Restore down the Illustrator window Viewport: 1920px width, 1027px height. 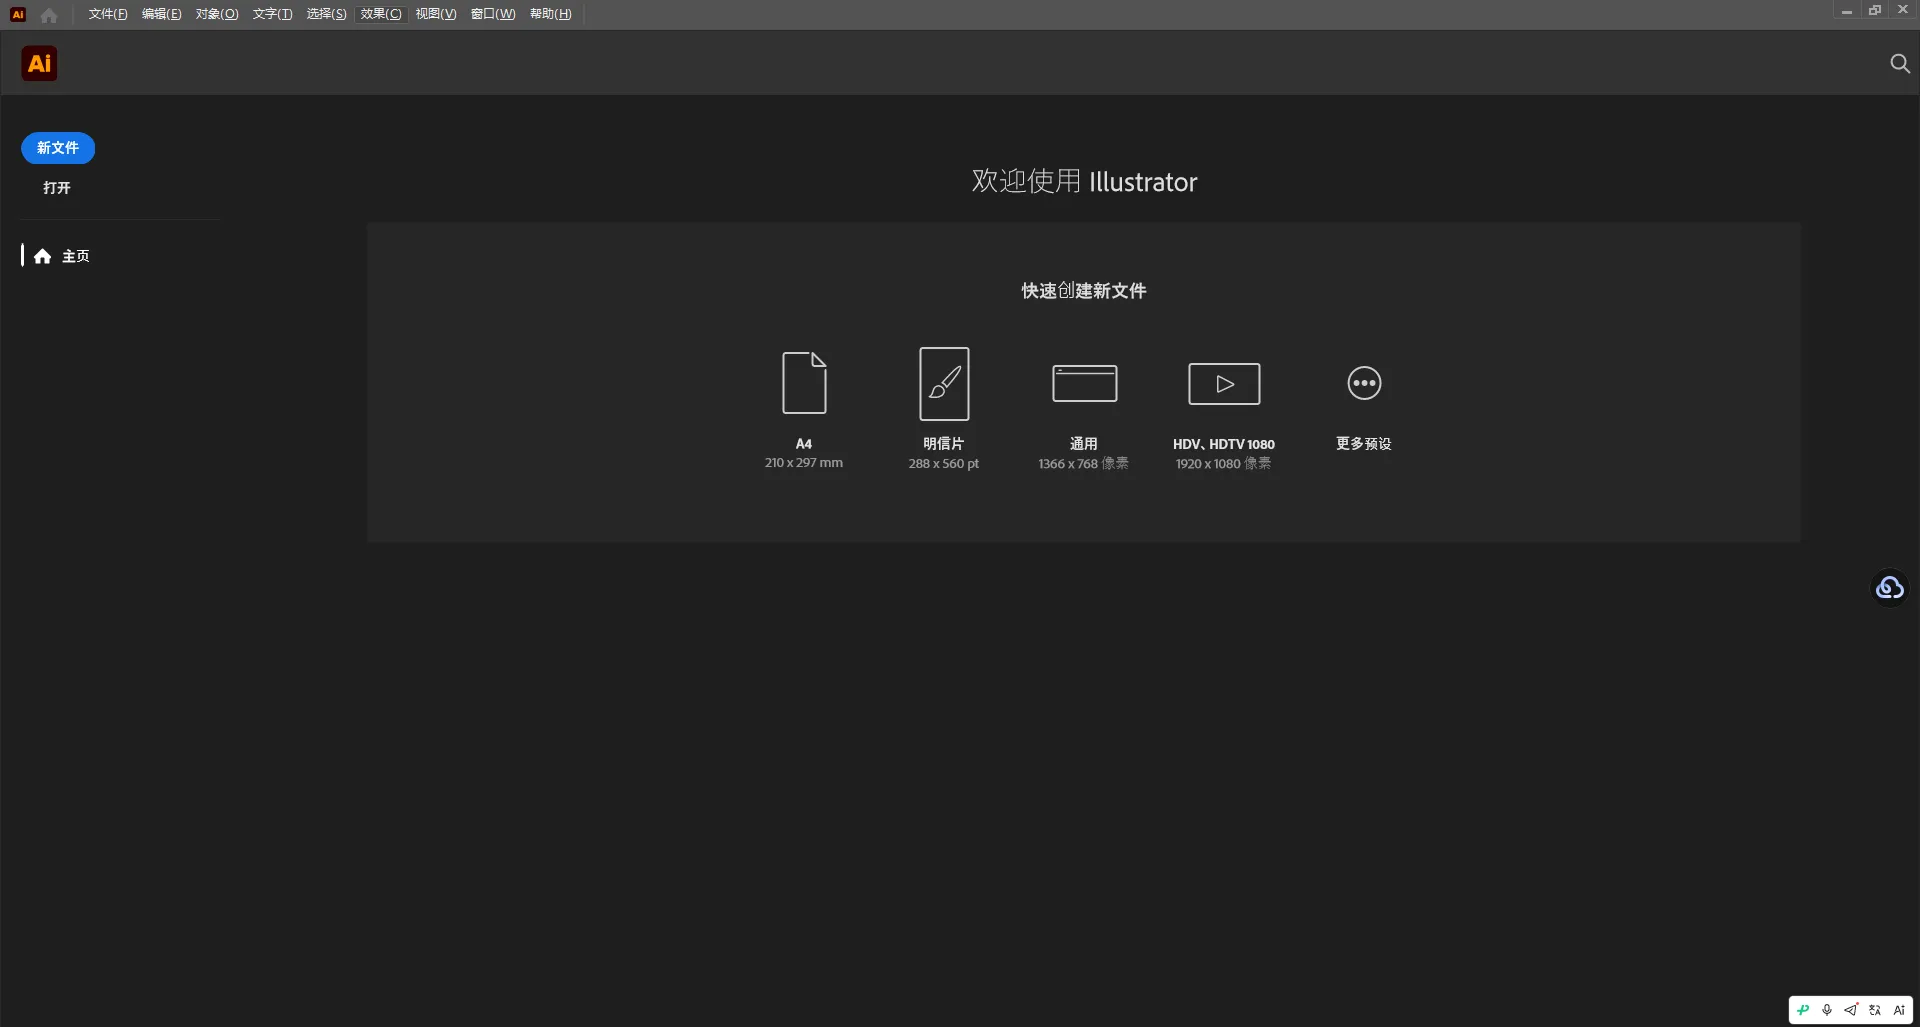(x=1875, y=11)
